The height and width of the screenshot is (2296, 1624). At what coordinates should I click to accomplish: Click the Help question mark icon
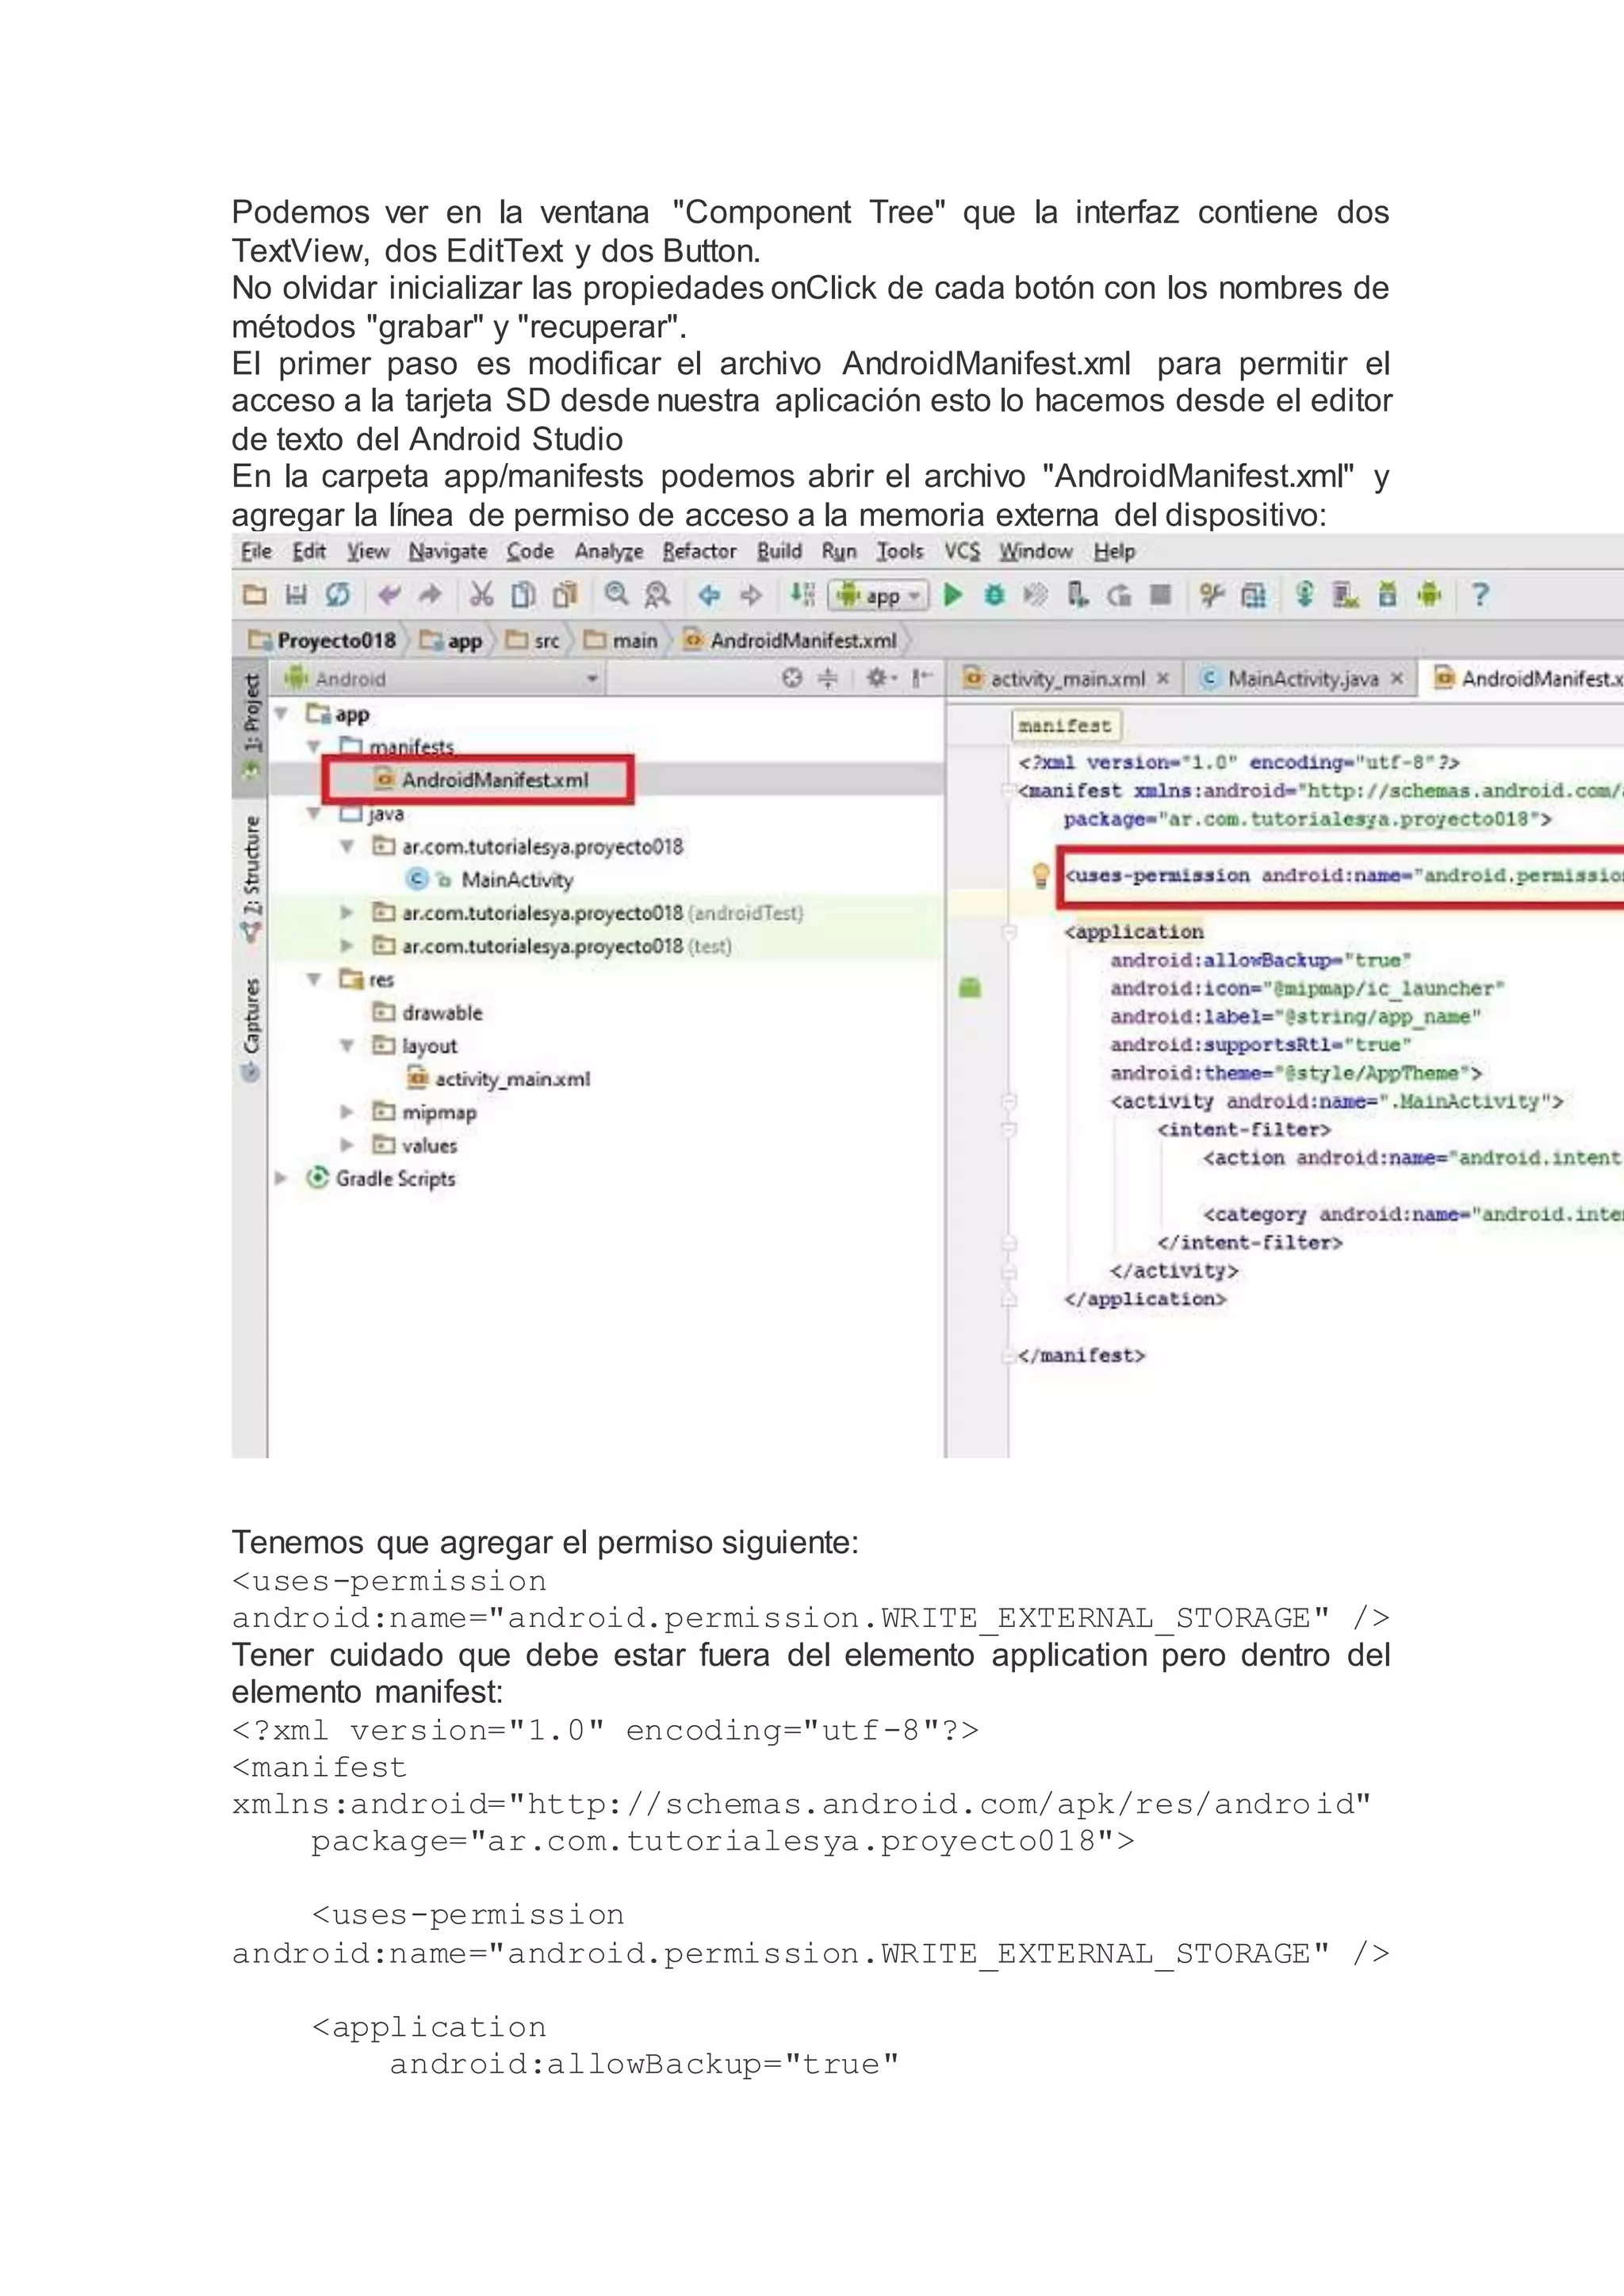[1480, 596]
